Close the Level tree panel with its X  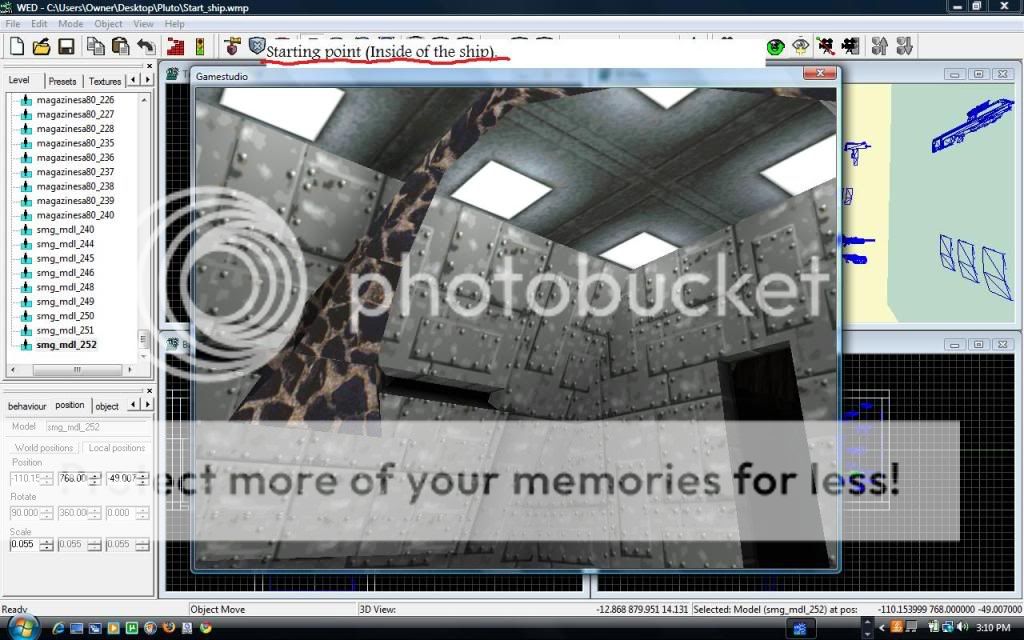coord(149,66)
